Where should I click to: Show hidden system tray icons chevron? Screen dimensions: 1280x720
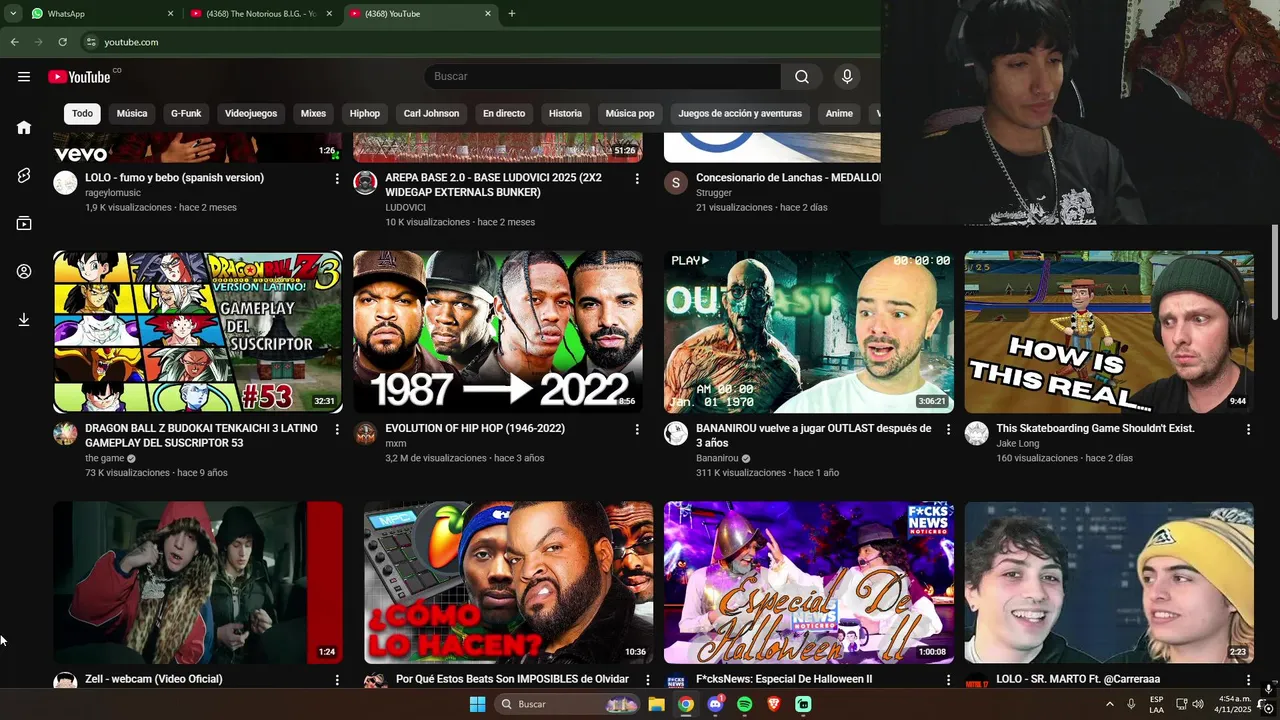1109,704
